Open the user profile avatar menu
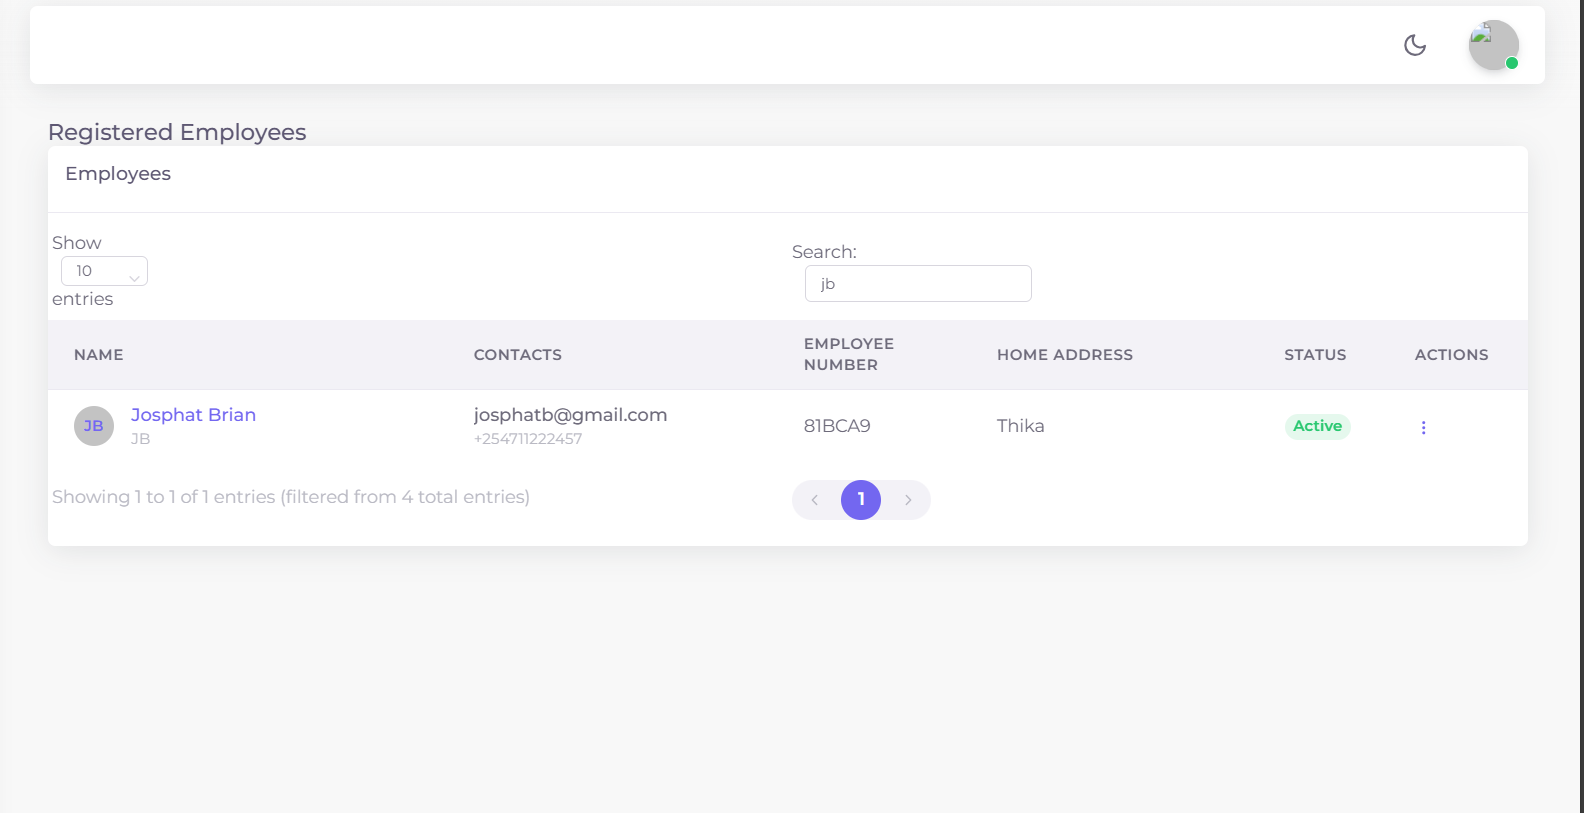1584x813 pixels. 1493,45
